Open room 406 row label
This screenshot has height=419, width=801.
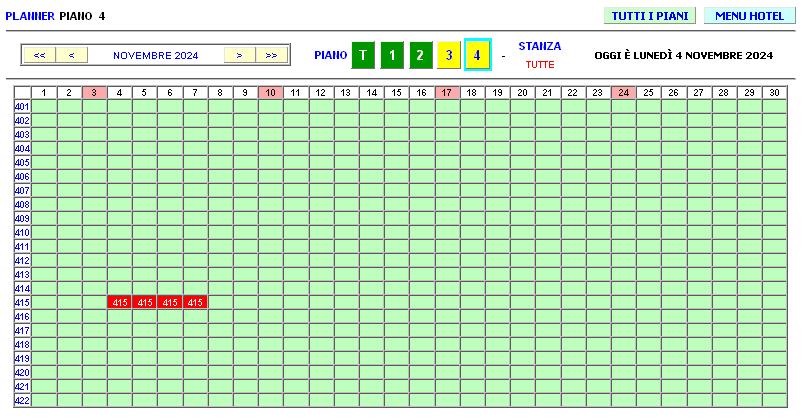click(x=22, y=176)
